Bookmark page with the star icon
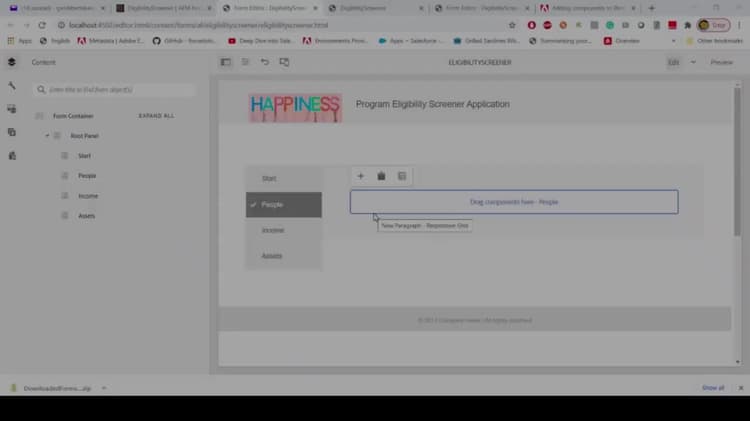This screenshot has width=750, height=421. click(512, 25)
